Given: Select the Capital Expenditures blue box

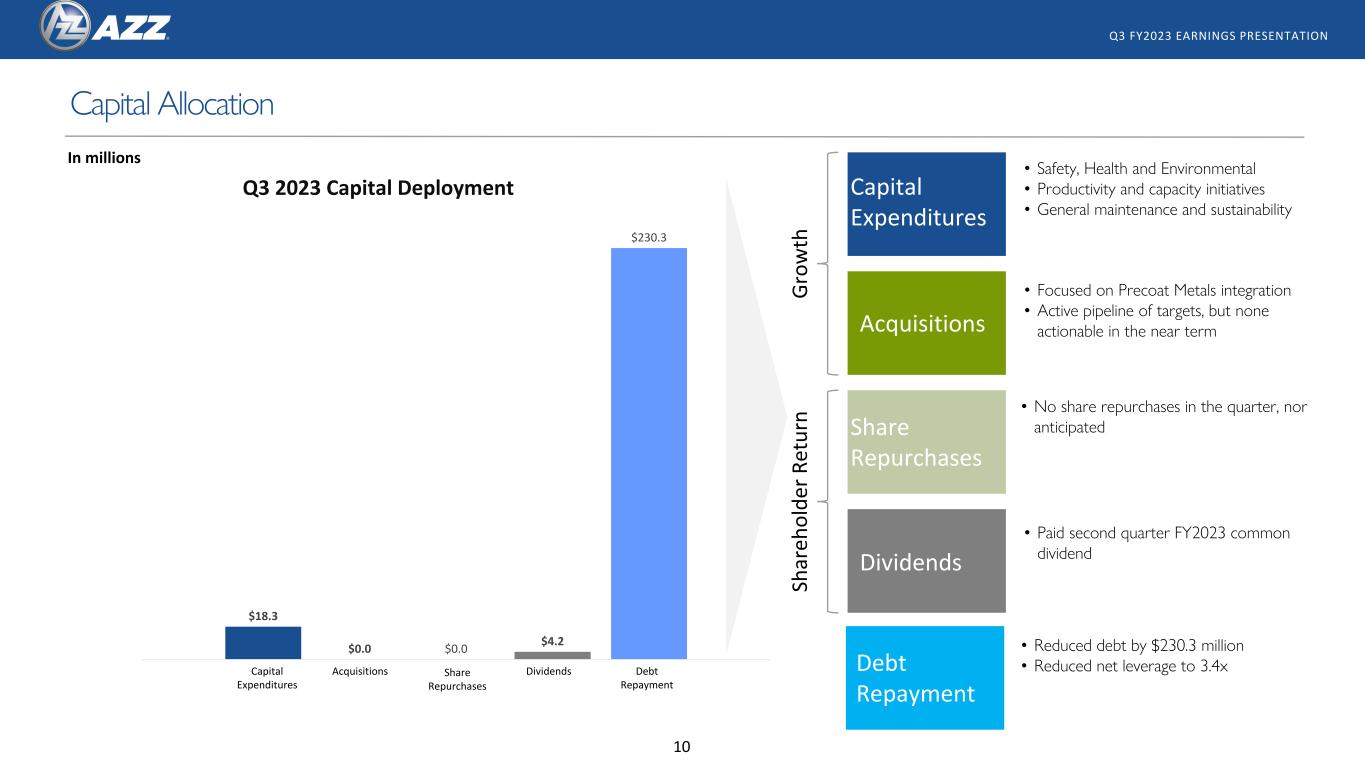Looking at the screenshot, I should pyautogui.click(x=926, y=204).
